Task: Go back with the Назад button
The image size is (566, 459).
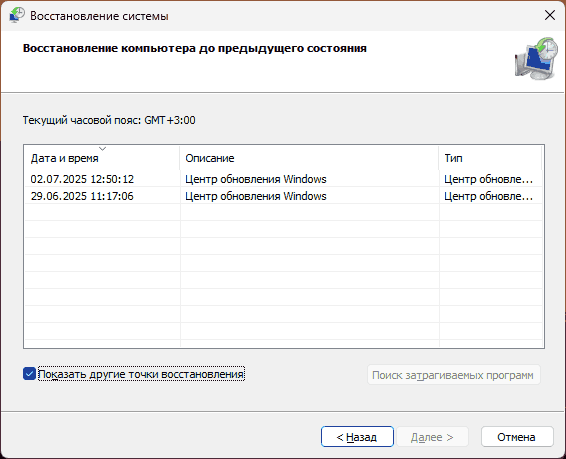Action: tap(357, 437)
